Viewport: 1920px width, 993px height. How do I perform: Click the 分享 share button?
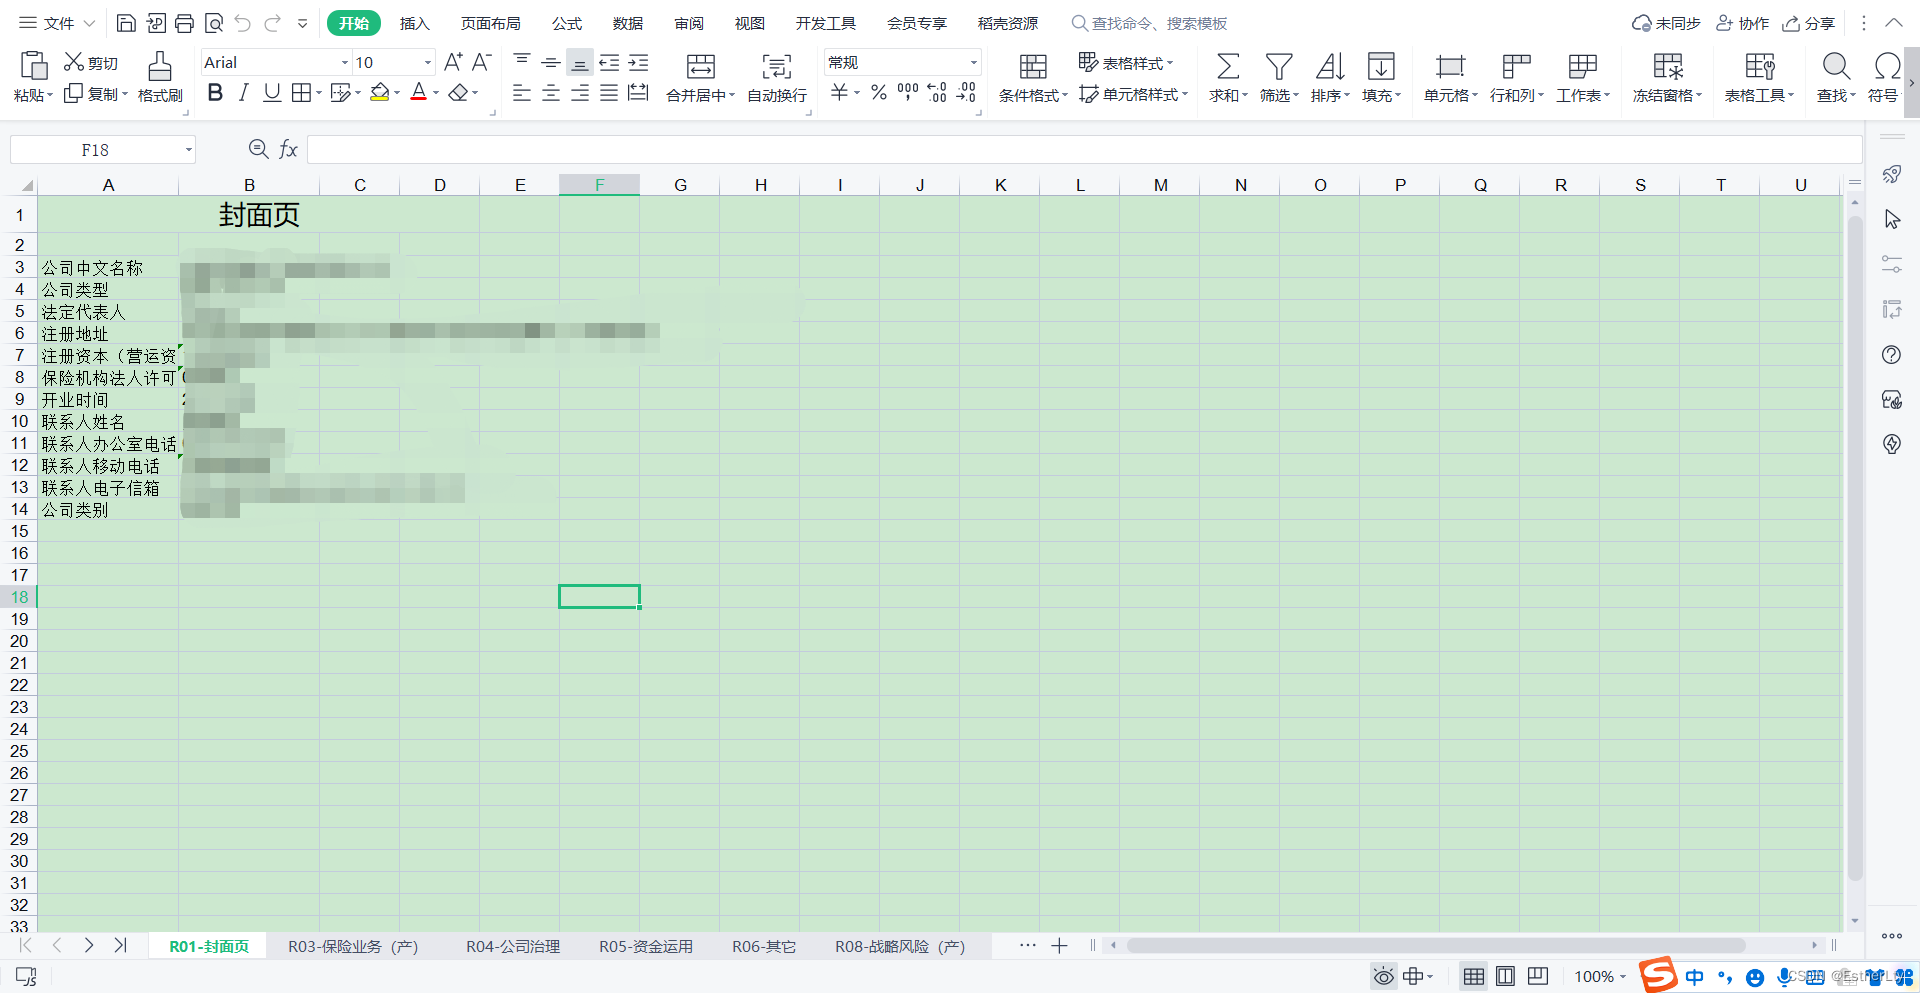tap(1809, 23)
